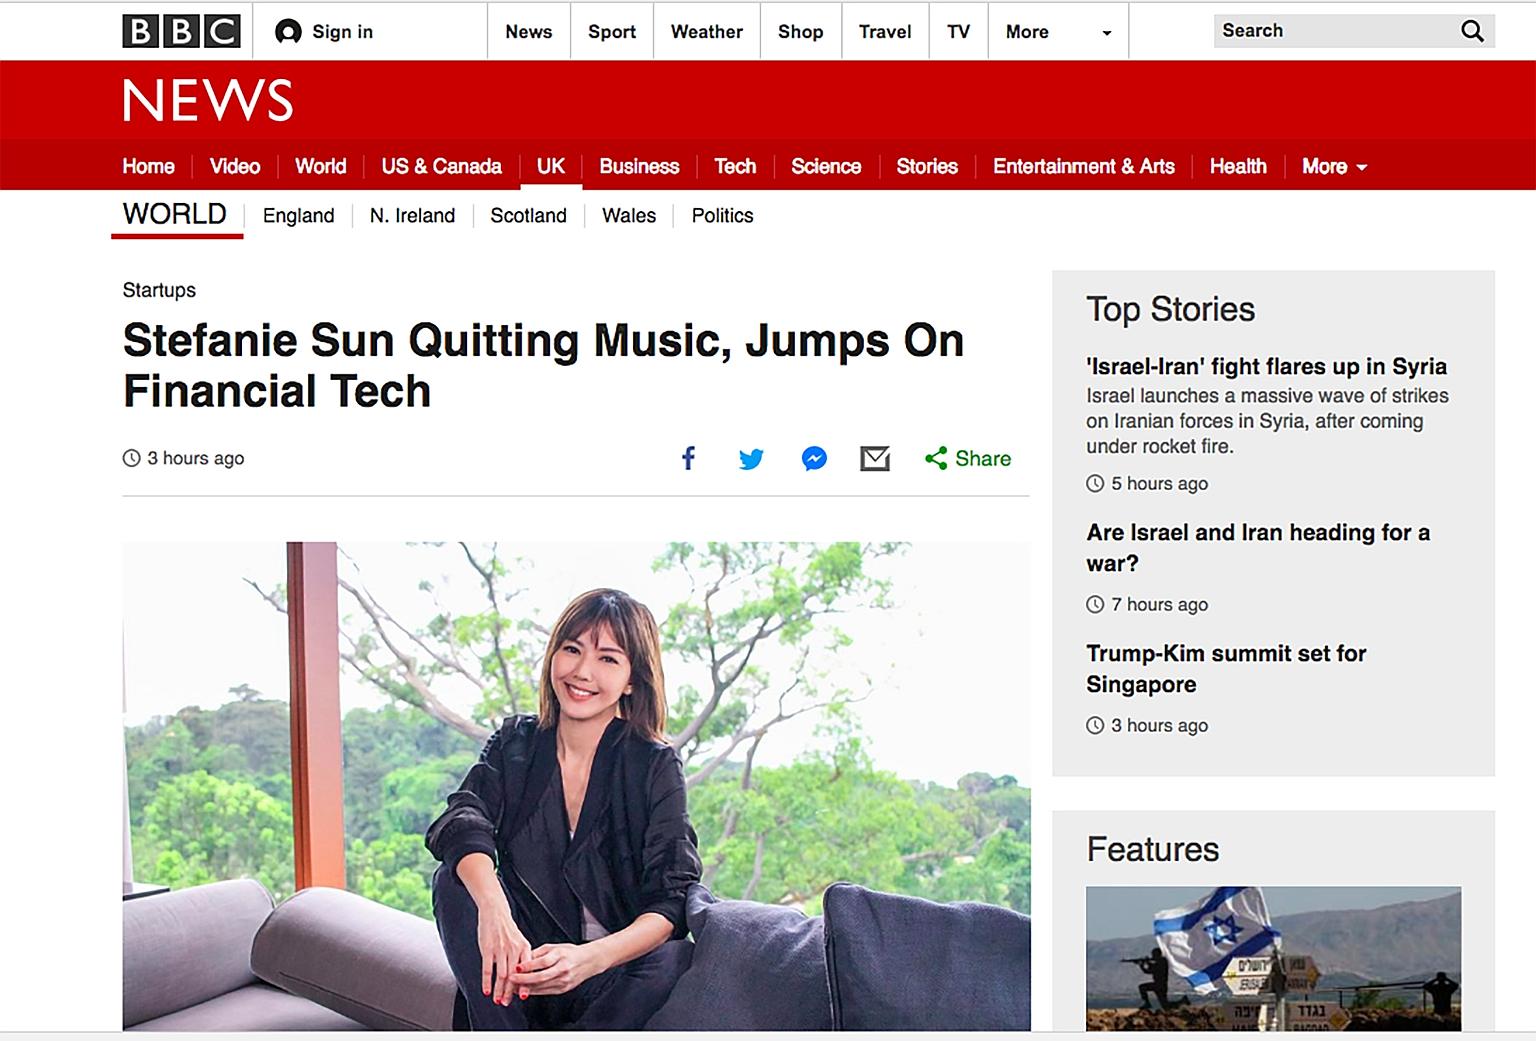This screenshot has height=1041, width=1536.
Task: Open the More dropdown in the top navigation
Action: point(1027,31)
